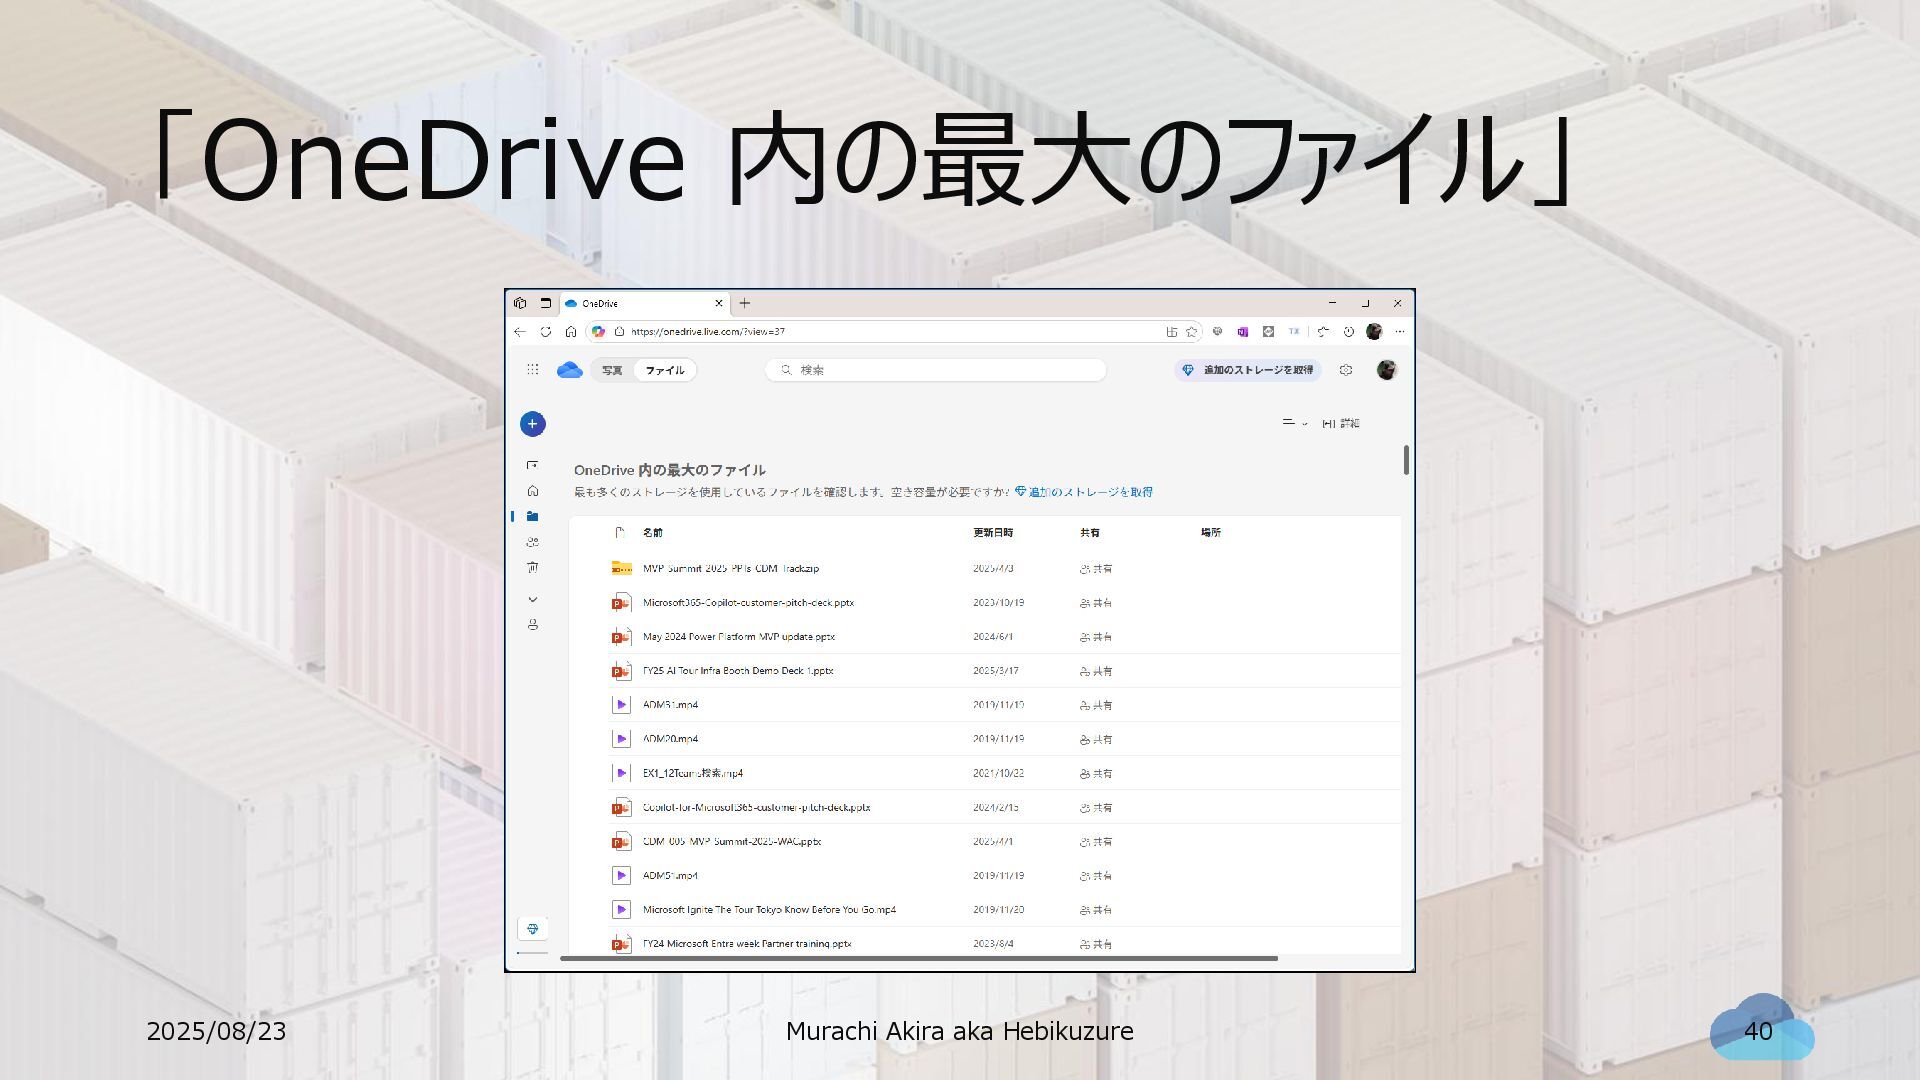Open the Shared people sidebar icon
The height and width of the screenshot is (1080, 1920).
point(533,542)
